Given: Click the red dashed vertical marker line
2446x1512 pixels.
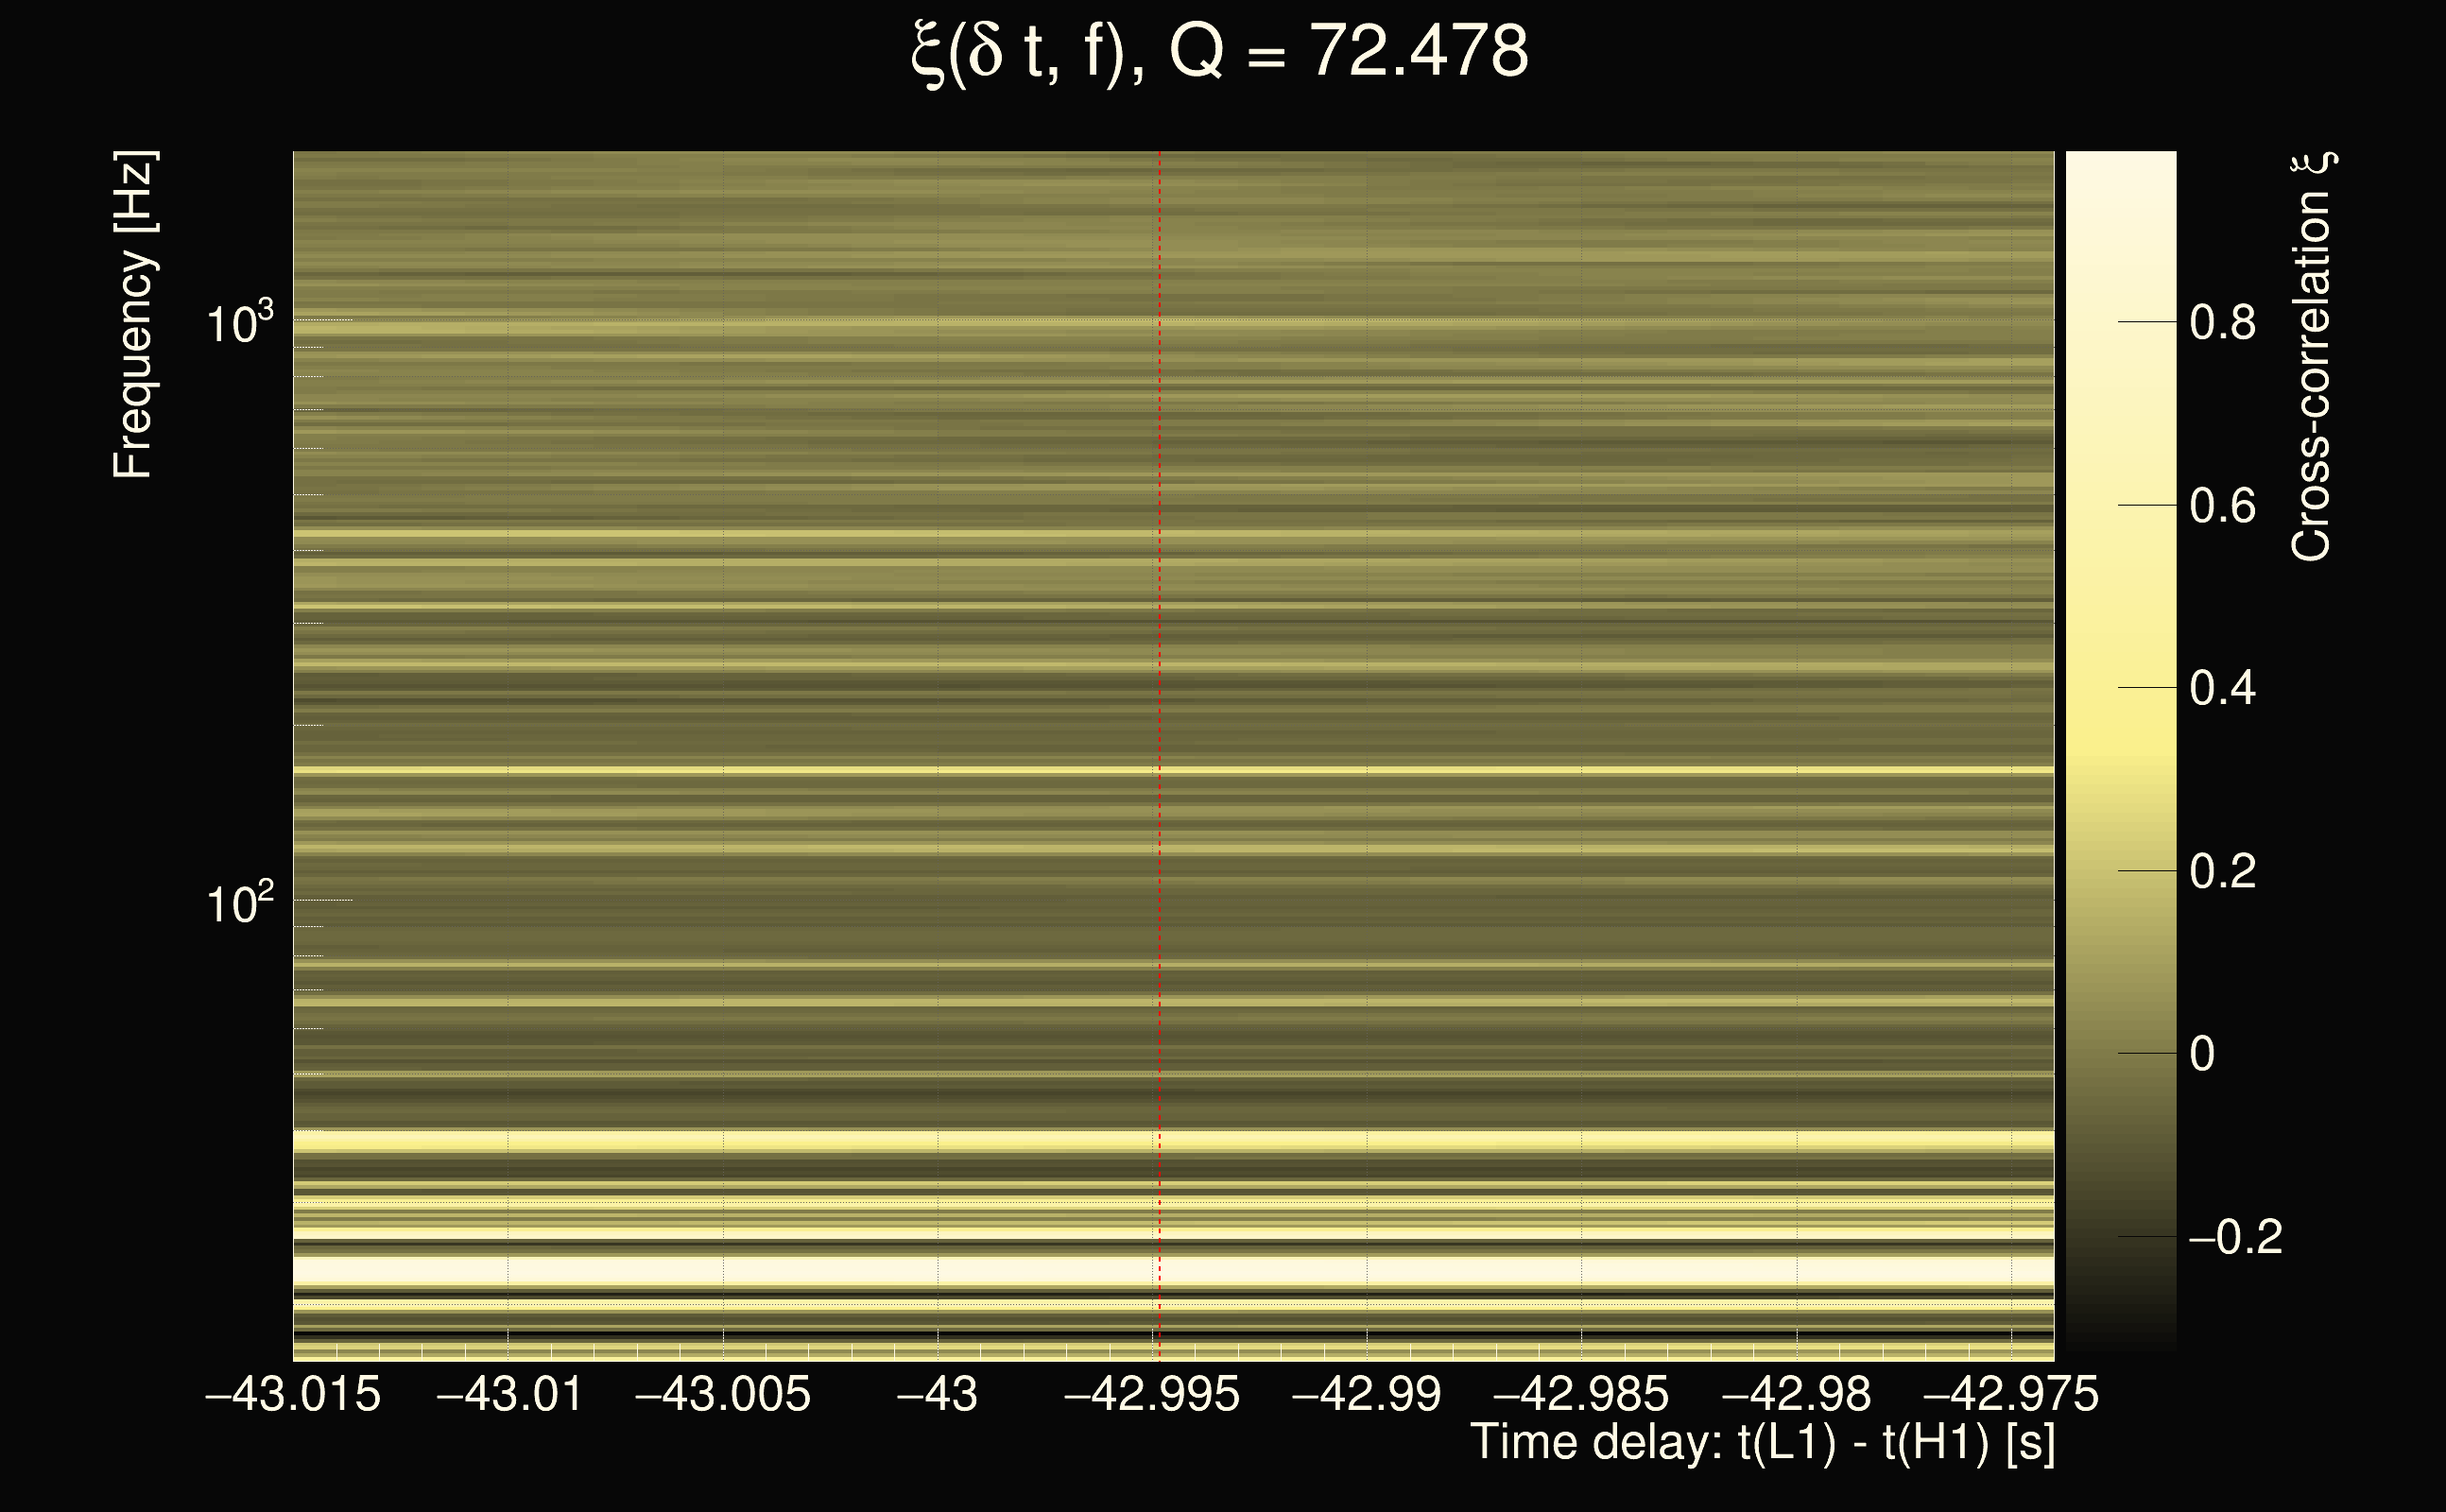Looking at the screenshot, I should click(x=1159, y=700).
